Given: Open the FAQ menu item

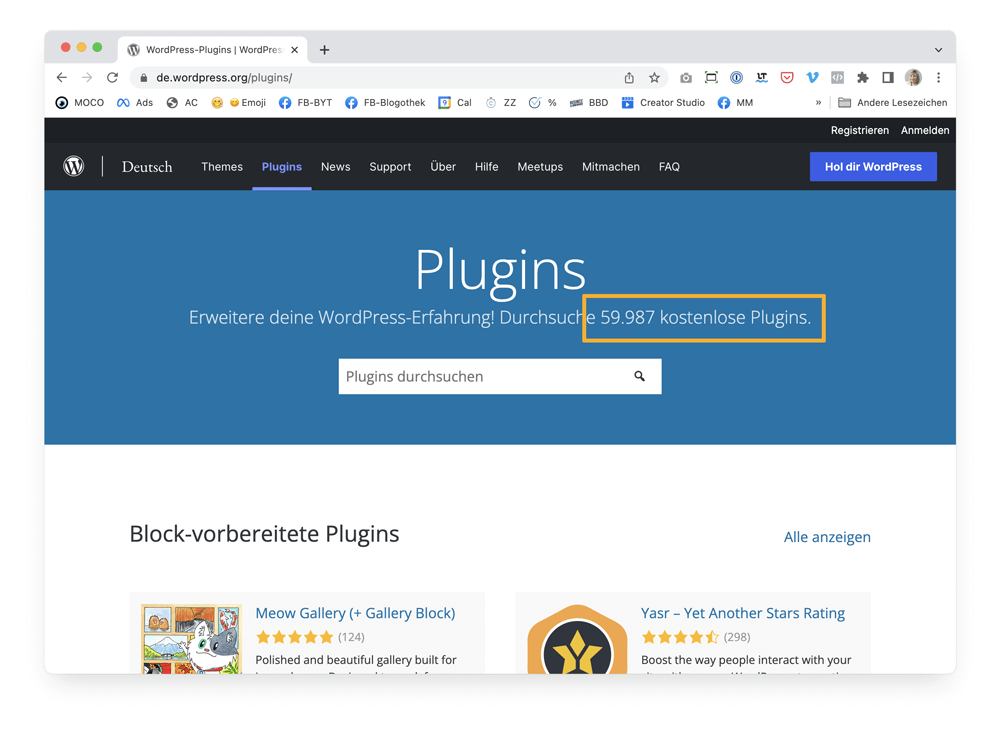Looking at the screenshot, I should coord(669,166).
